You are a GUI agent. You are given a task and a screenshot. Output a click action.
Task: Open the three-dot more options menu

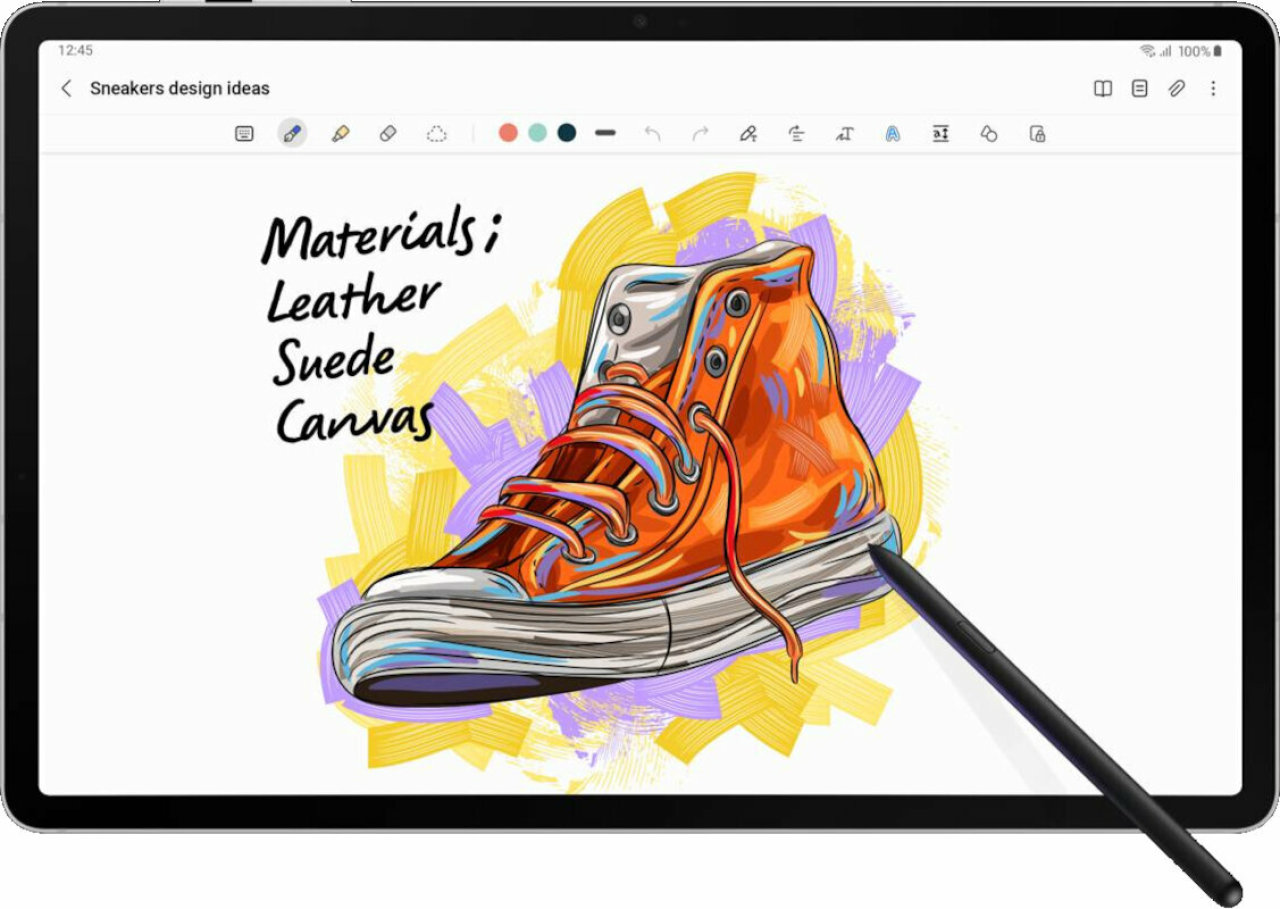[1213, 88]
